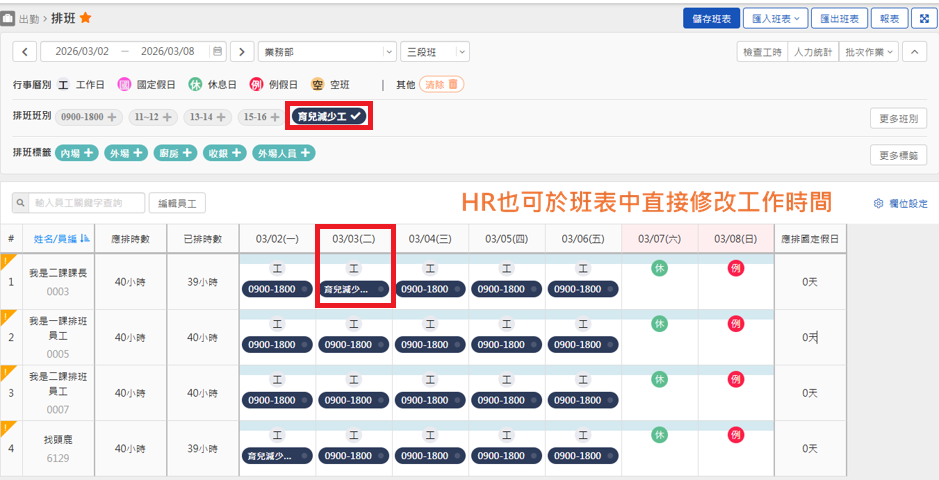Toggle the selected 育兒減少工 shift type
Screen dimensions: 939x480
(x=330, y=117)
